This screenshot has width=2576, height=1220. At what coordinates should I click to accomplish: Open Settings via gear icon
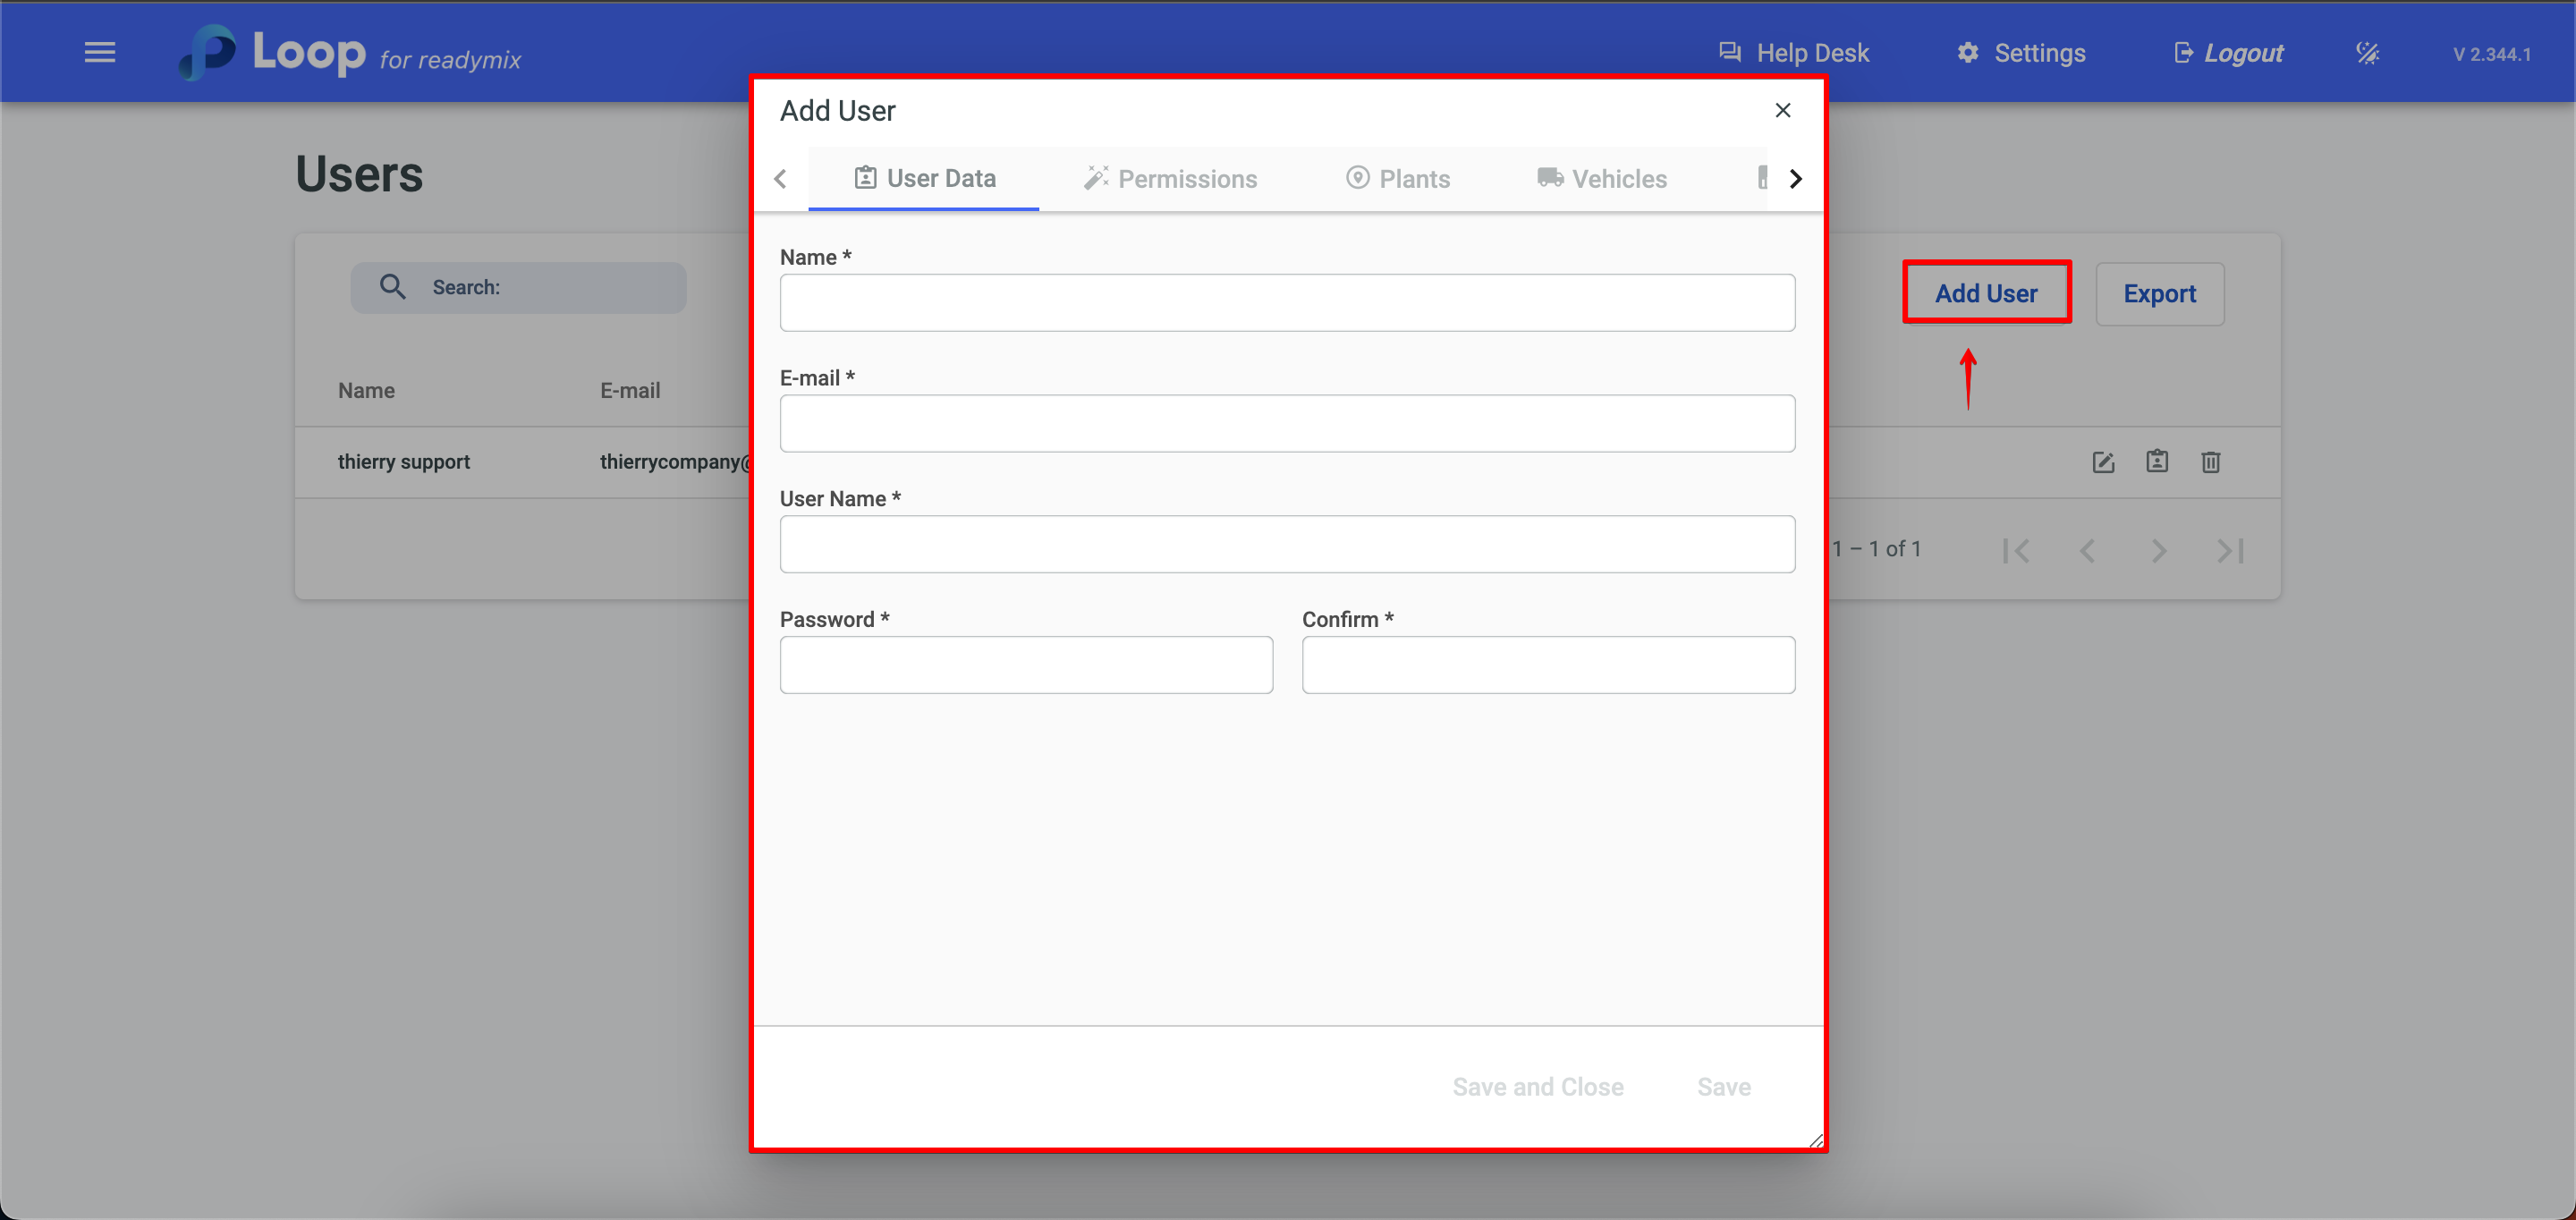[x=1967, y=53]
